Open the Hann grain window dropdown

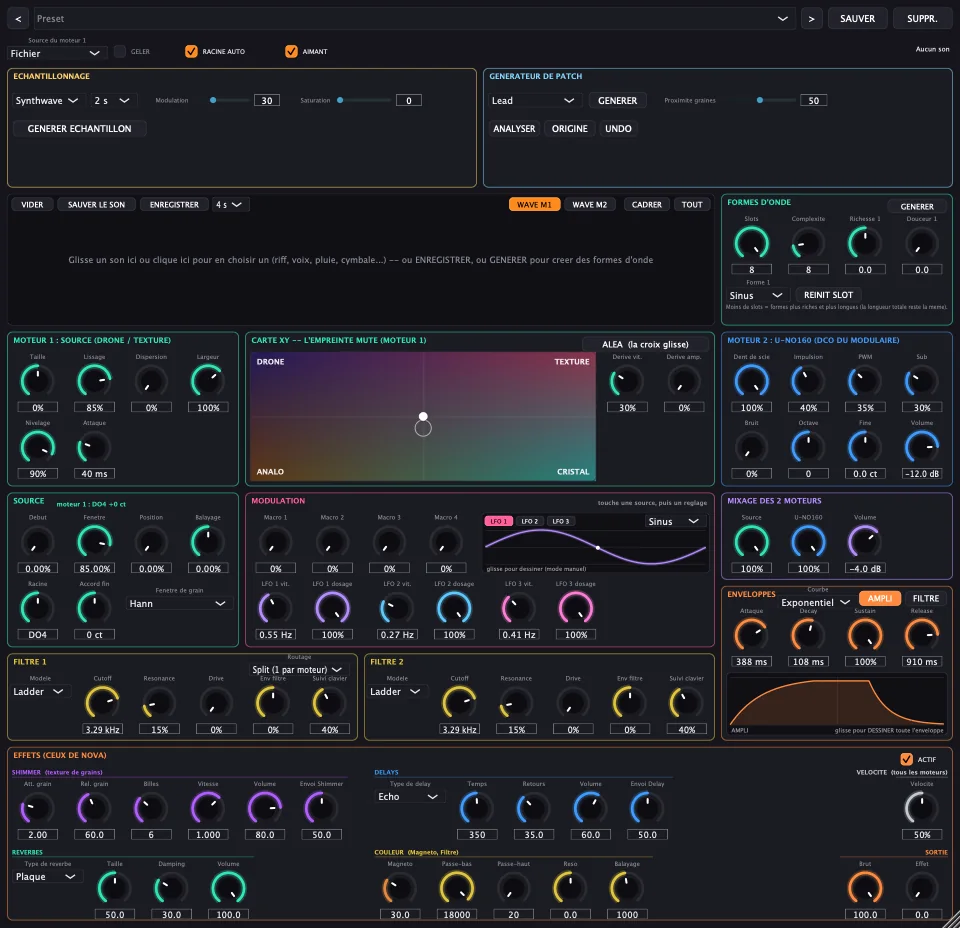[179, 604]
